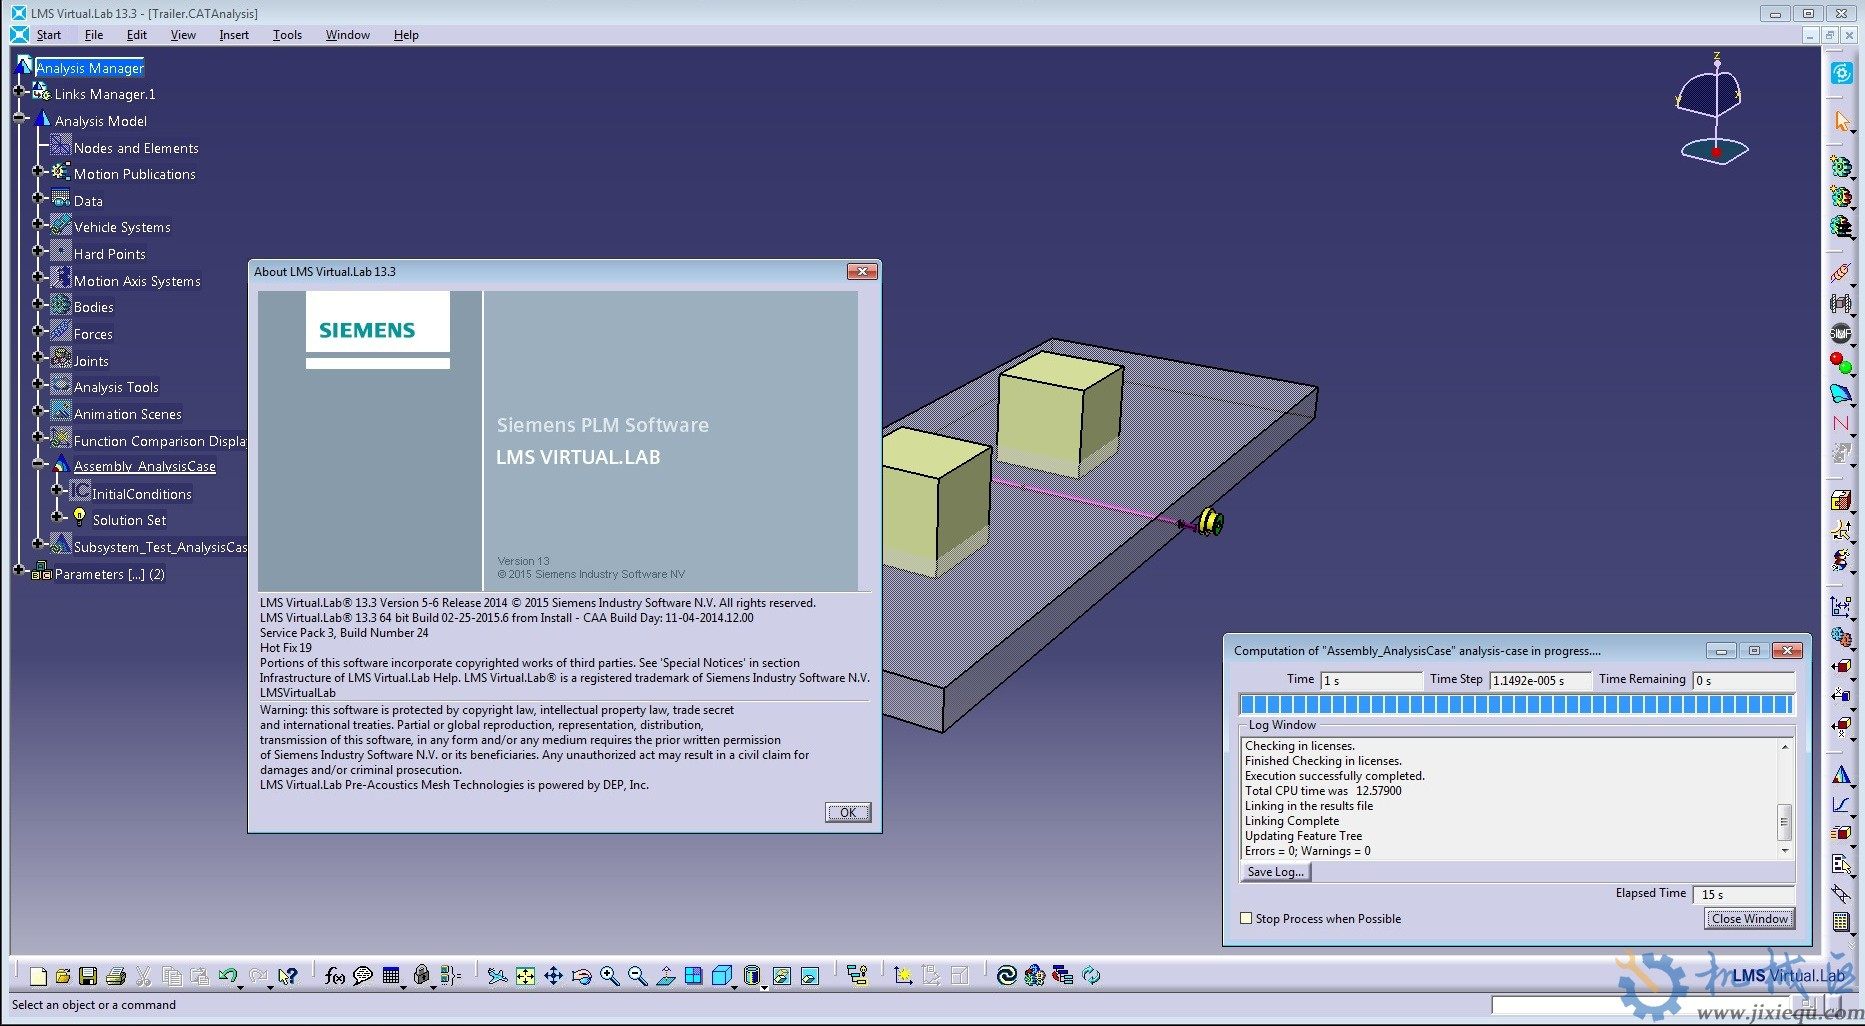
Task: Open the Tools menu
Action: pyautogui.click(x=287, y=34)
